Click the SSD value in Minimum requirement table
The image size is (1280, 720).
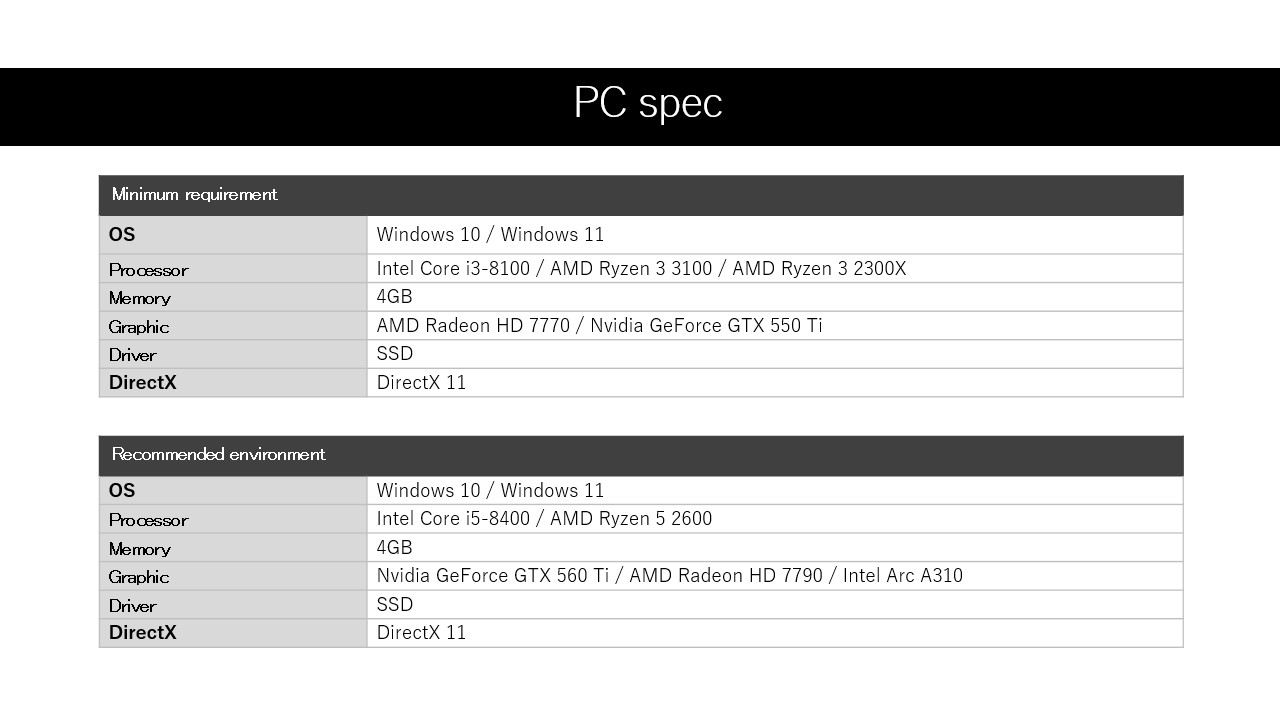coord(394,354)
